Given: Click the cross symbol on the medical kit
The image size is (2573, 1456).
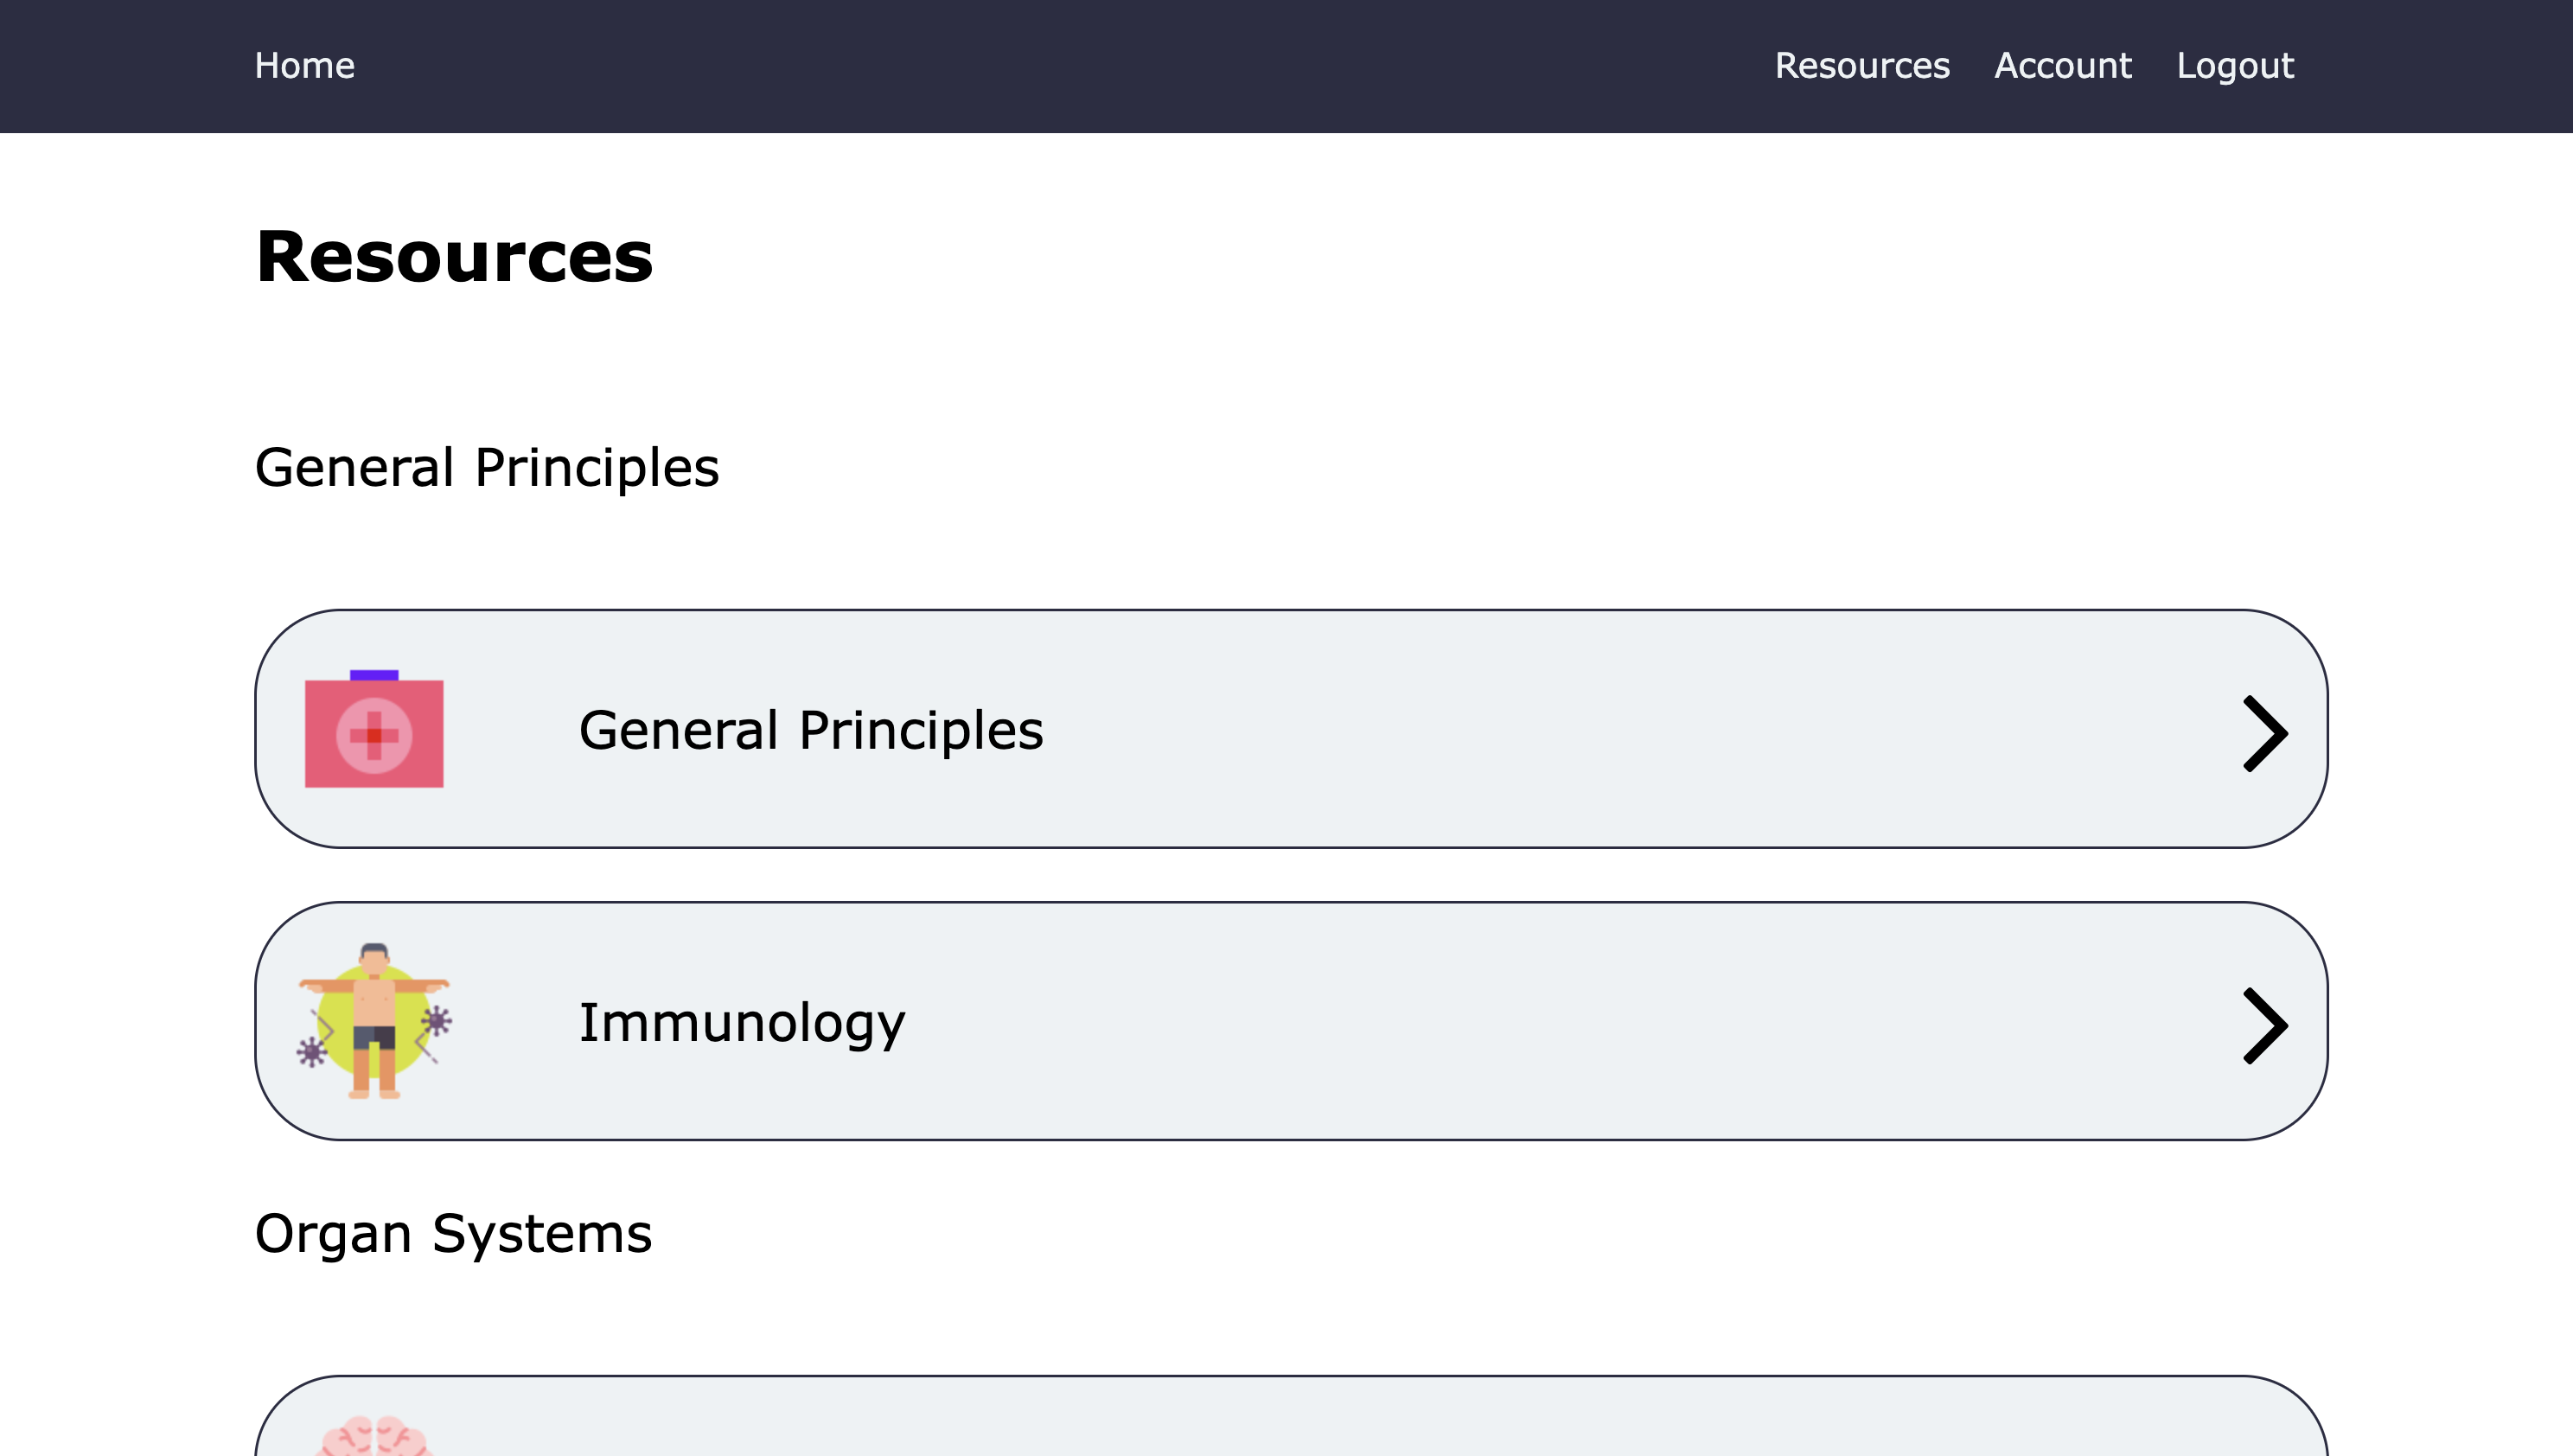Looking at the screenshot, I should [x=374, y=735].
